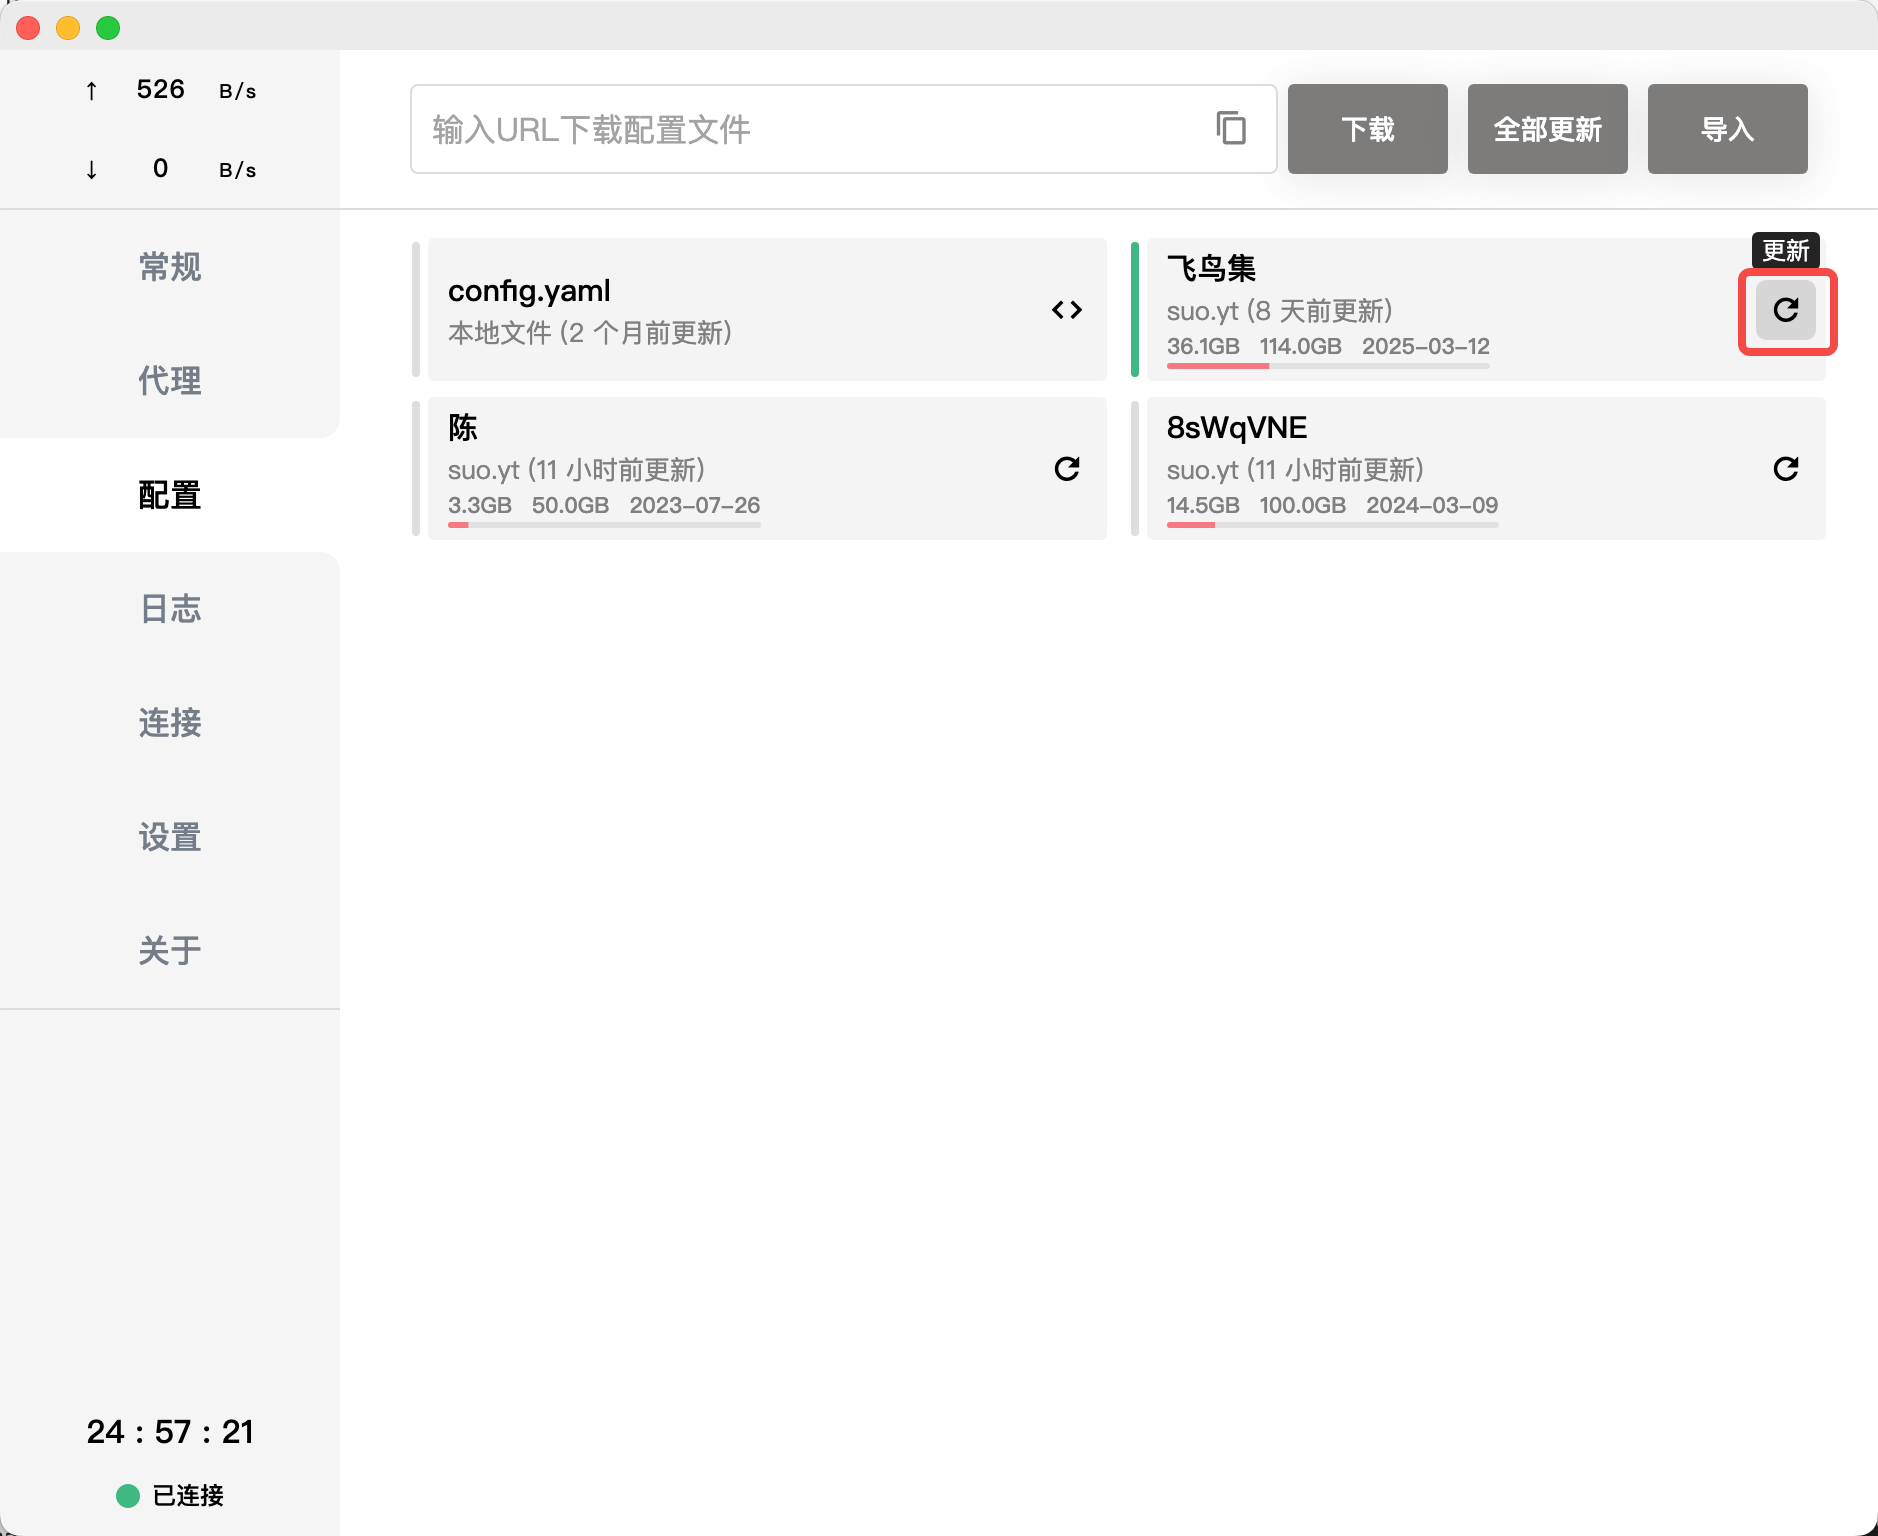
Task: Go to the 连接 tab
Action: coord(170,723)
